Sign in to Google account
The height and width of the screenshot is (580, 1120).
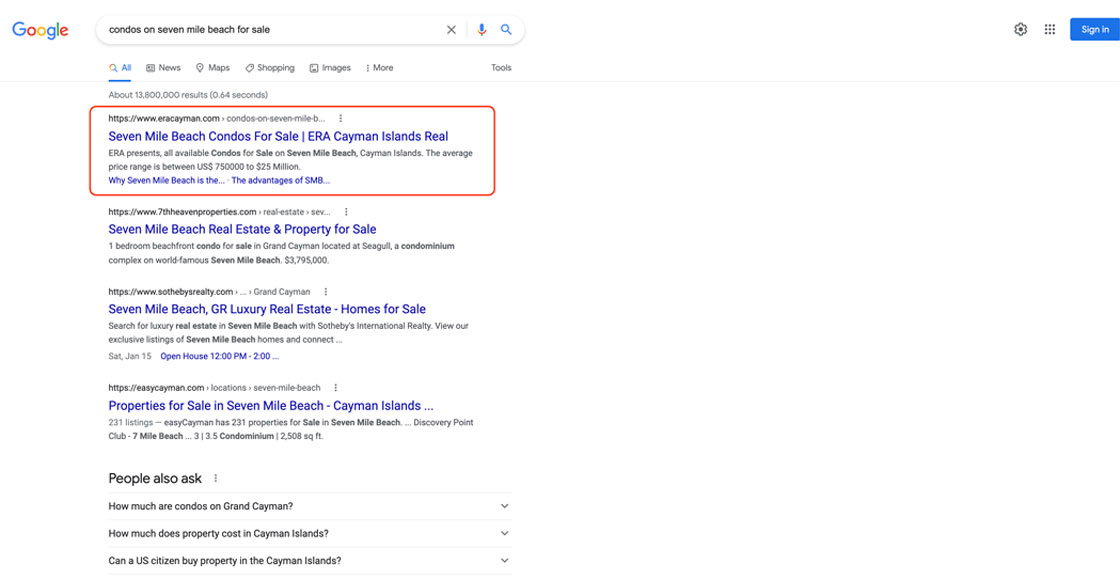[x=1094, y=29]
